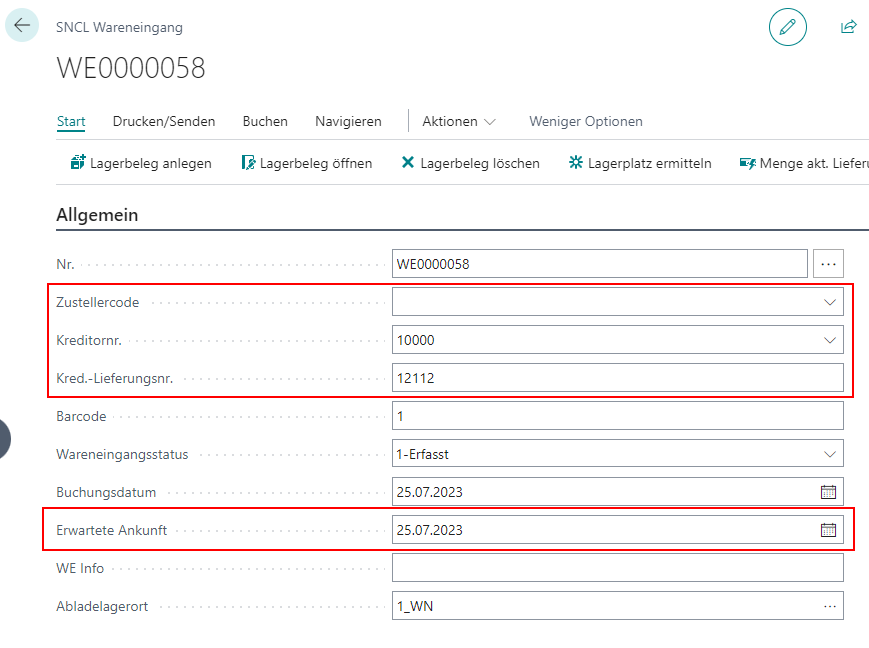Open Buchungsdatum calendar picker
Screen dimensions: 869x648
click(828, 492)
